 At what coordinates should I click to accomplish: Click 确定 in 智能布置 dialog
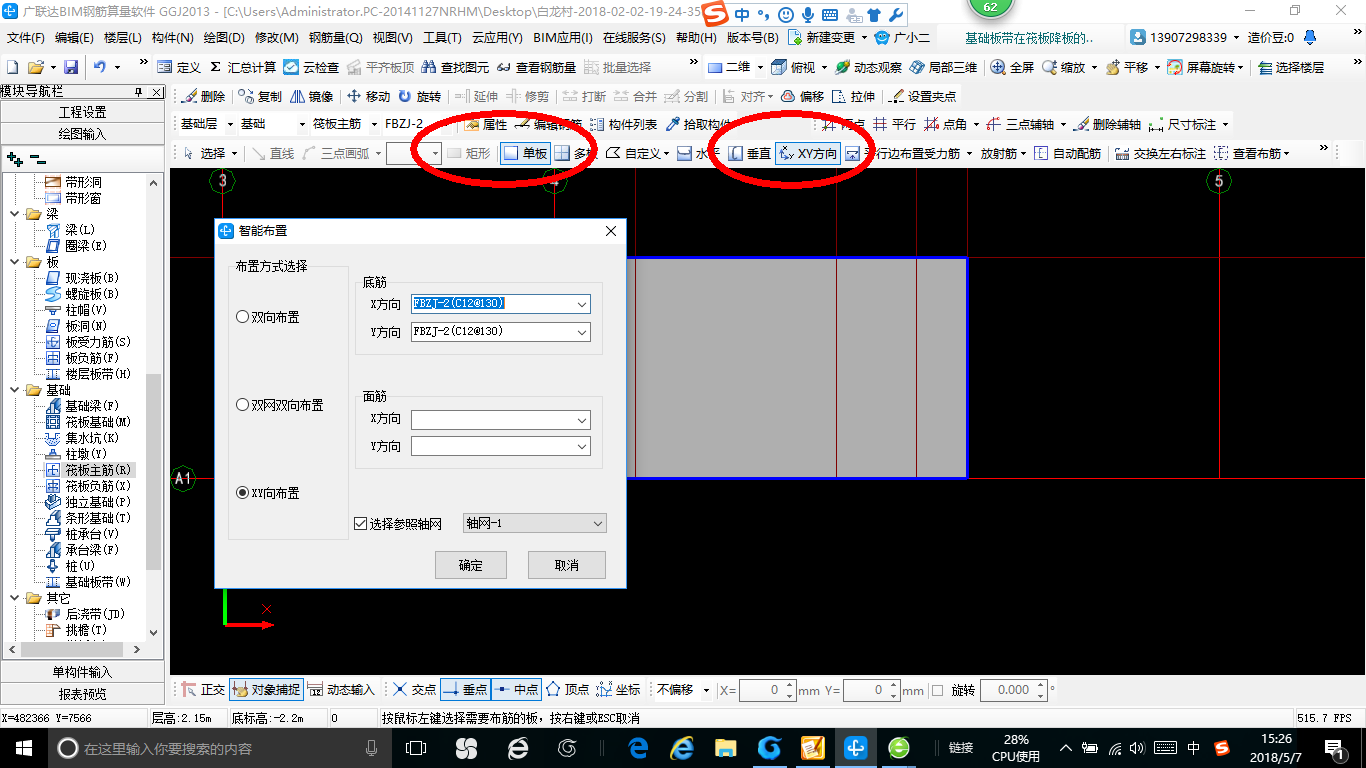click(471, 565)
